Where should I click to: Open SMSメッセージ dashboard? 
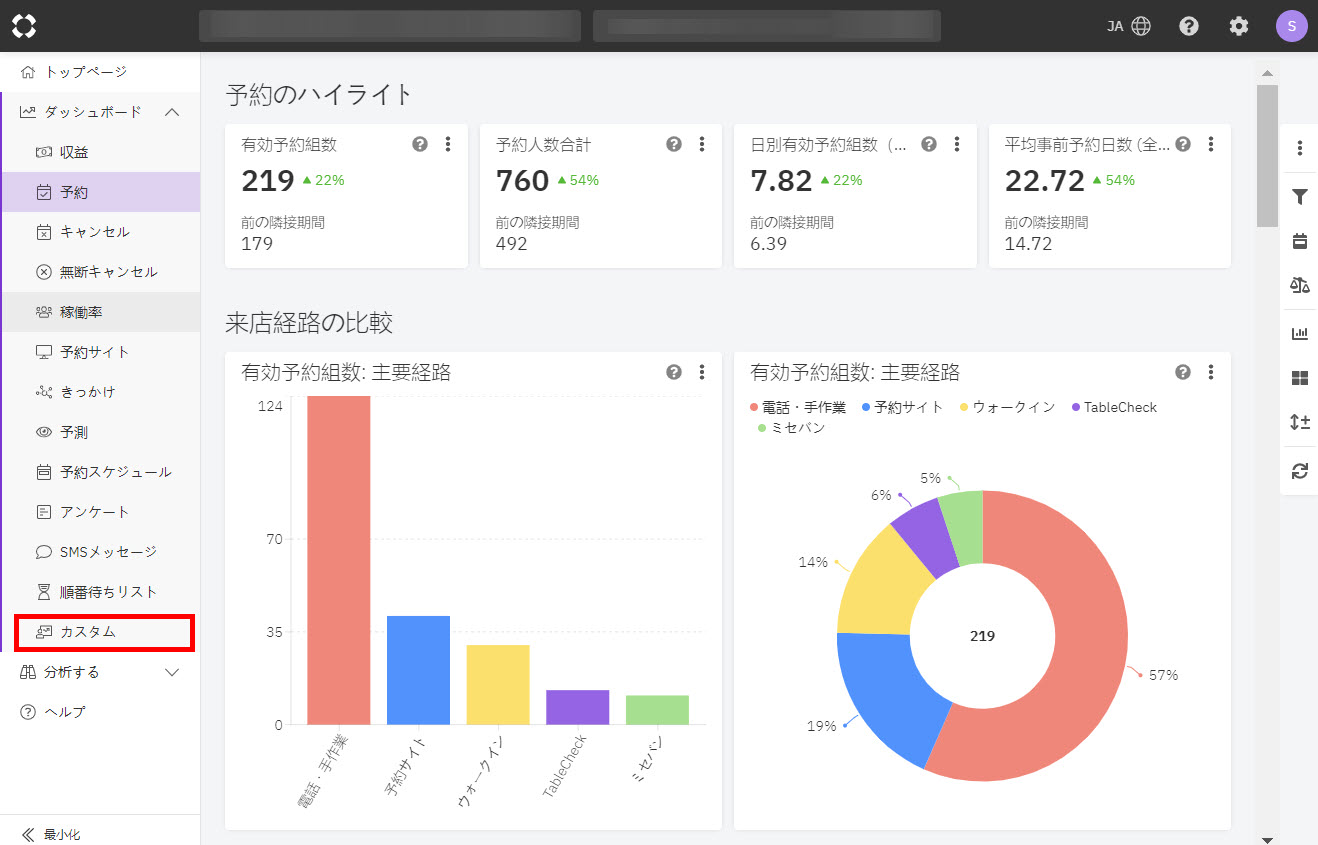[100, 552]
